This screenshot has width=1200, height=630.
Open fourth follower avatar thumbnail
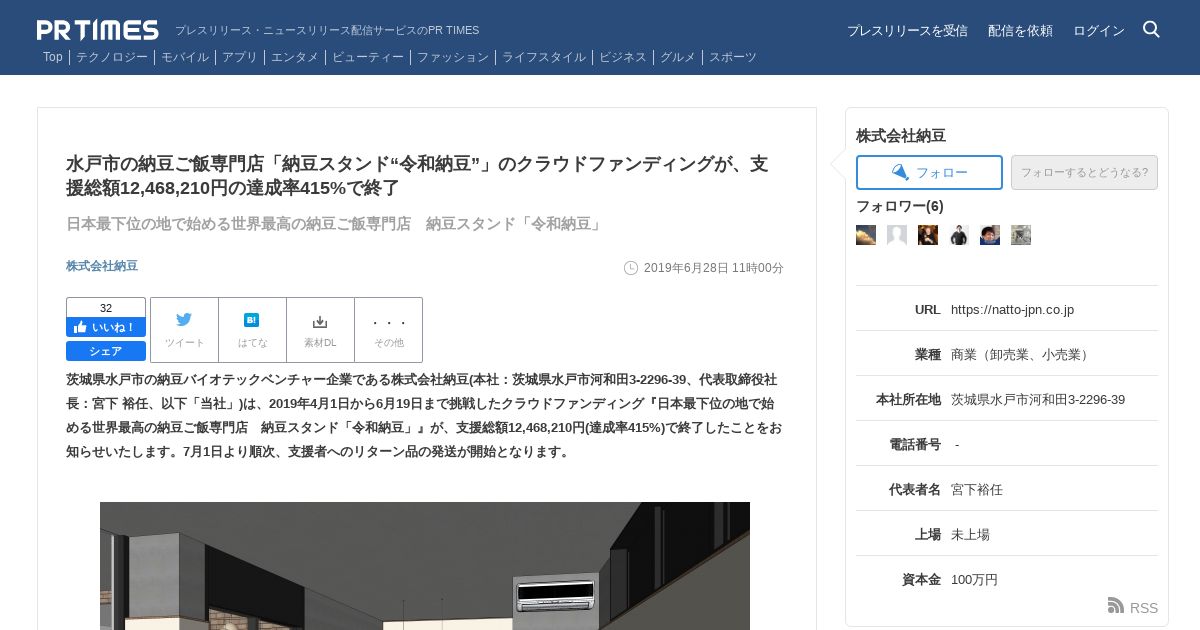(959, 235)
